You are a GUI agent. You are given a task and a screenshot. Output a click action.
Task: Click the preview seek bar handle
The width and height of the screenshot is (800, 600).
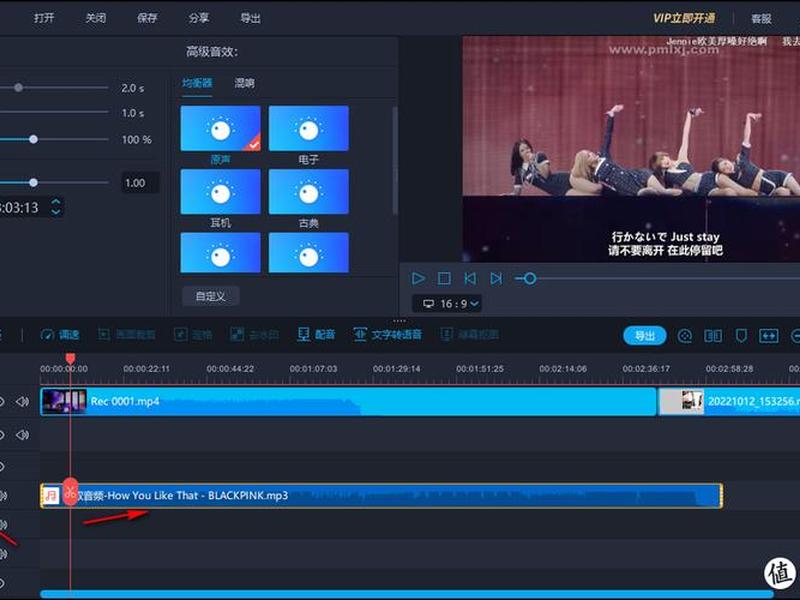point(530,278)
